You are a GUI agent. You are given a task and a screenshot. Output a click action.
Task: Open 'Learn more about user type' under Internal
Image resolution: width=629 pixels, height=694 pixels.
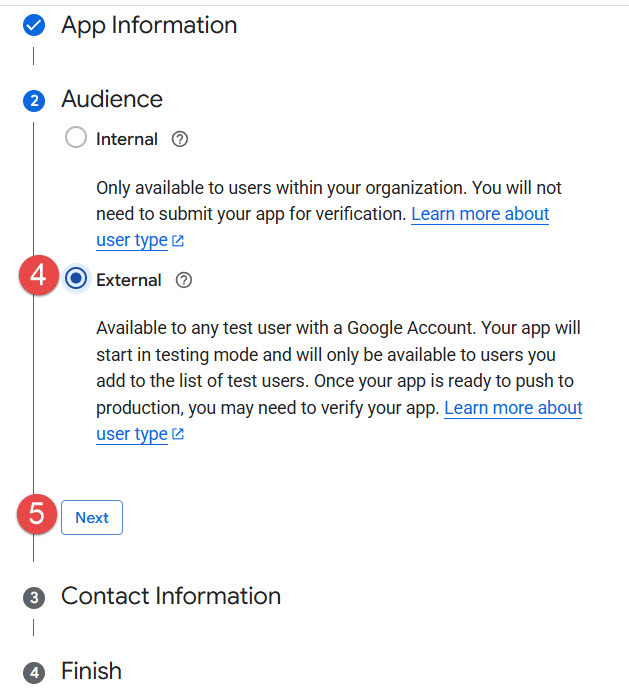479,214
